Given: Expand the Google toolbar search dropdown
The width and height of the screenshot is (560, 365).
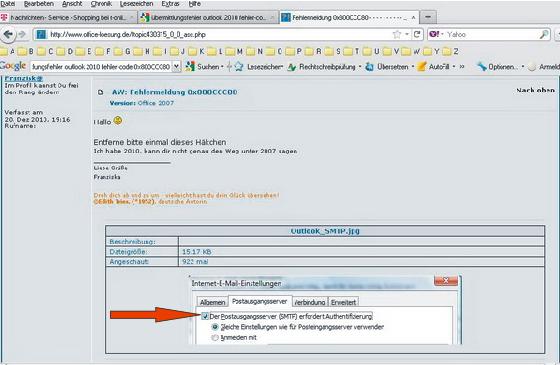Looking at the screenshot, I should pos(176,66).
